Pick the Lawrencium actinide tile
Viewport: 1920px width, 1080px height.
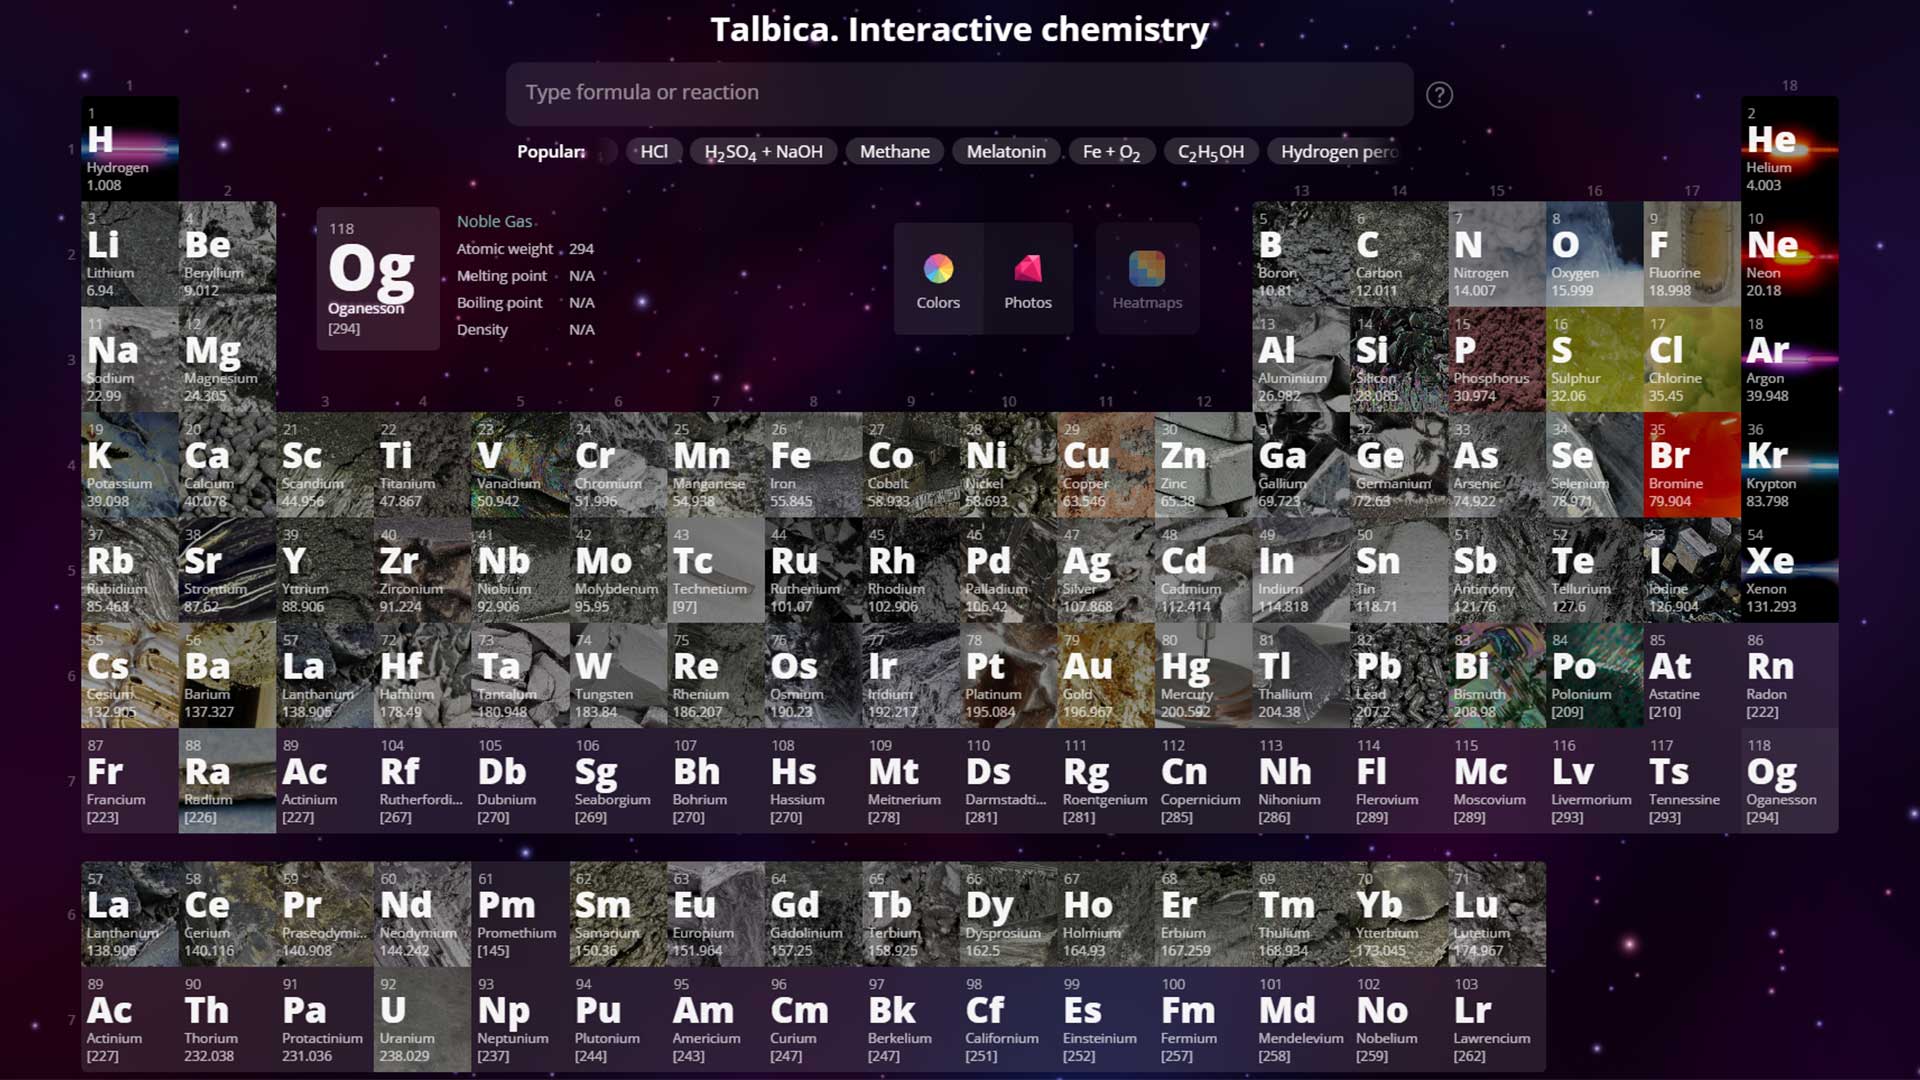pyautogui.click(x=1497, y=1020)
